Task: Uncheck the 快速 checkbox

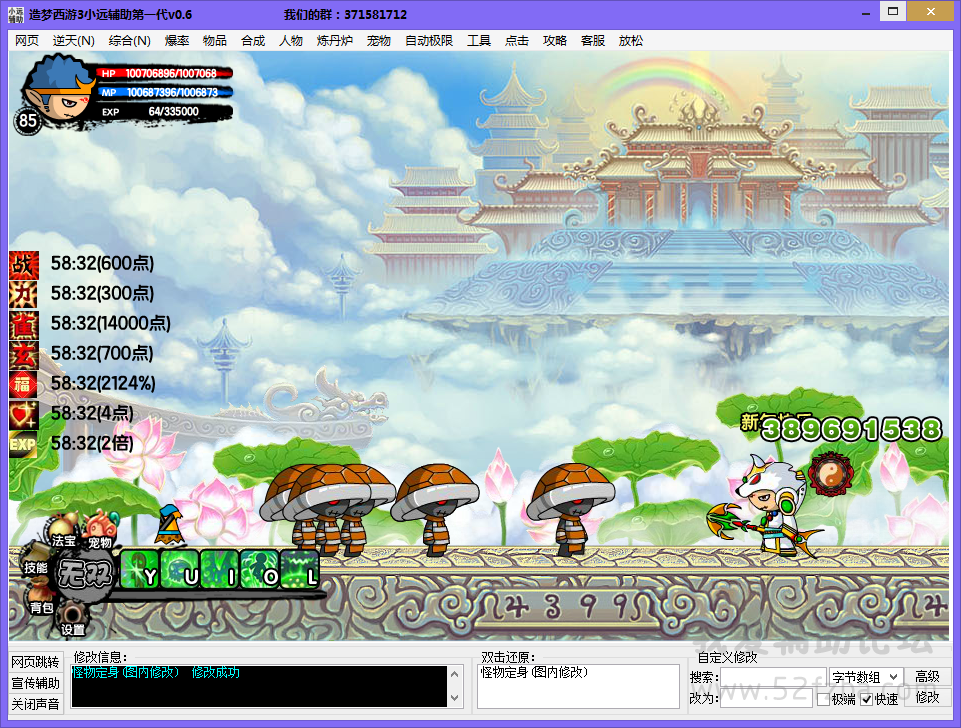Action: 867,699
